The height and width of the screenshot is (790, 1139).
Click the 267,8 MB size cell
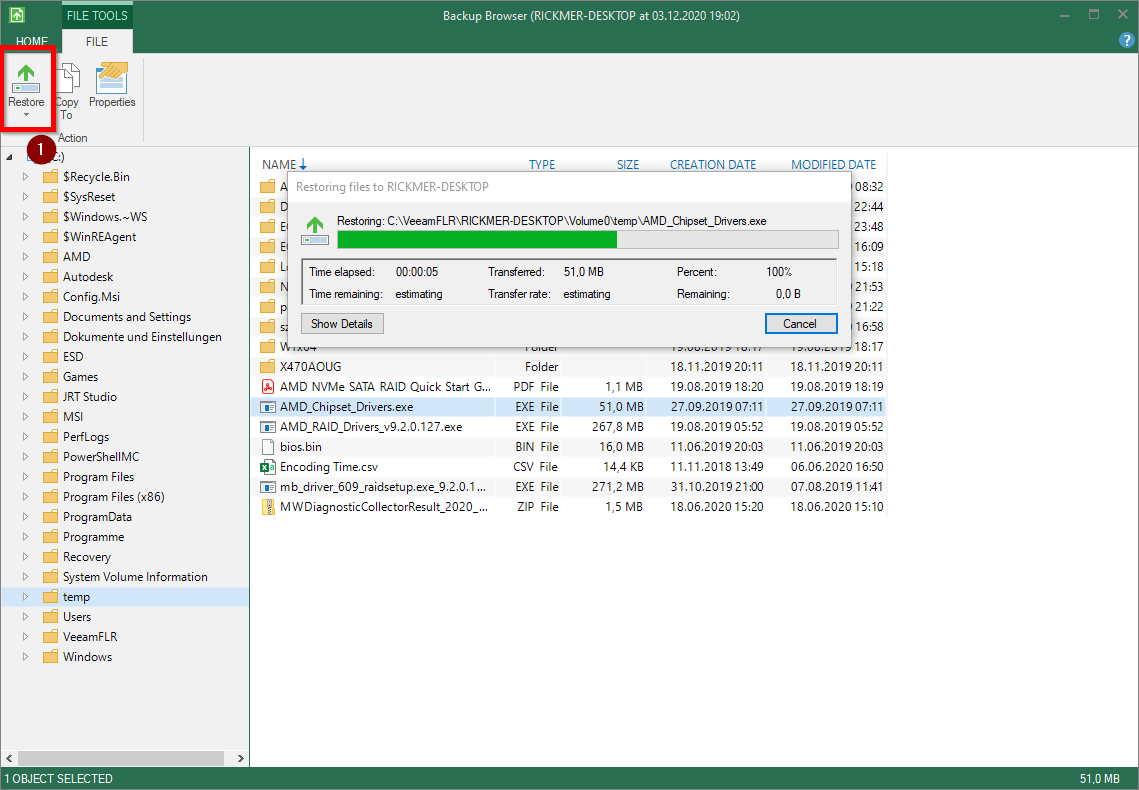[617, 427]
